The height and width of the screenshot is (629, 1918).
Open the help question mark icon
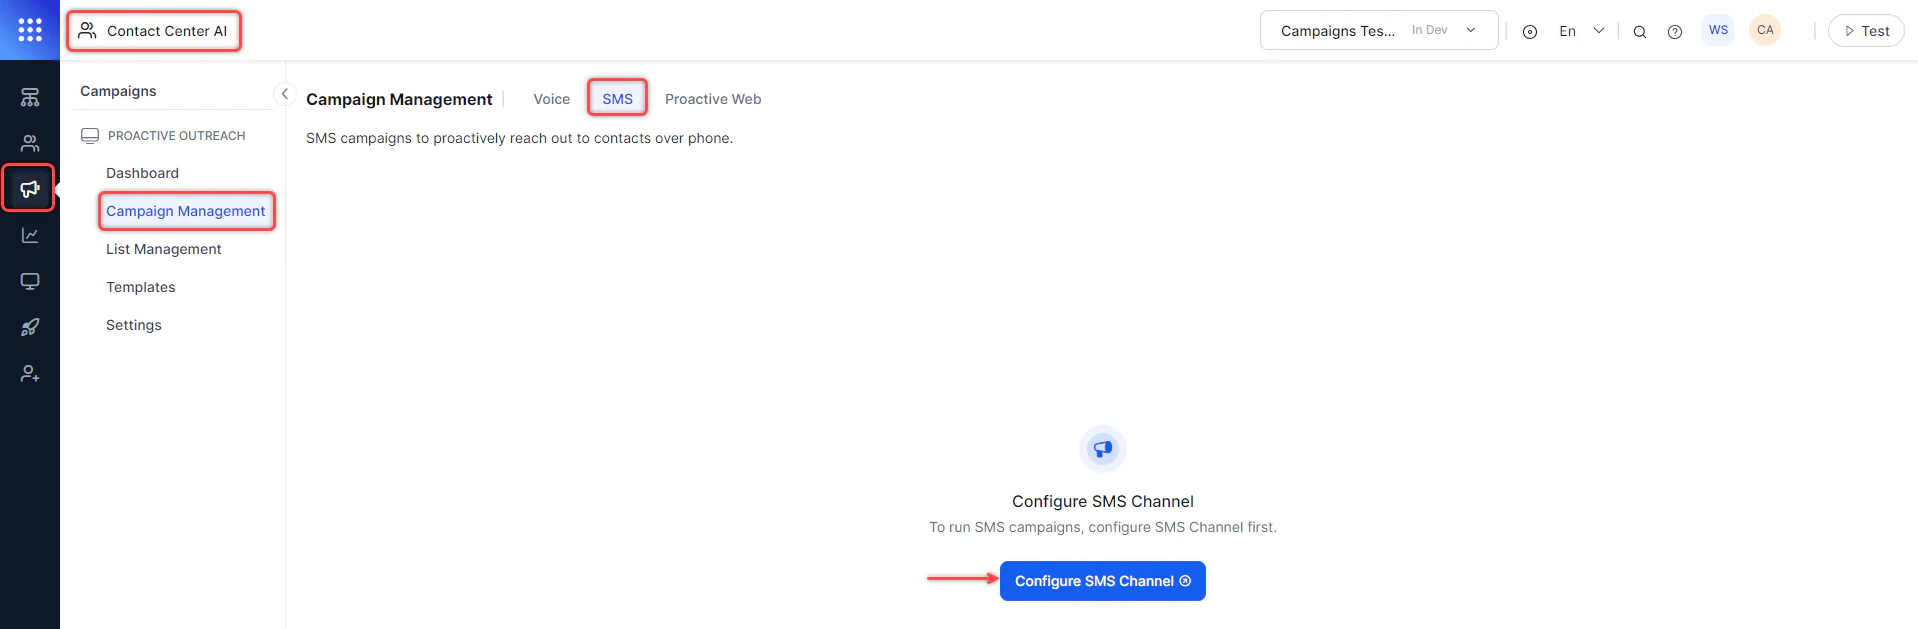click(1675, 31)
